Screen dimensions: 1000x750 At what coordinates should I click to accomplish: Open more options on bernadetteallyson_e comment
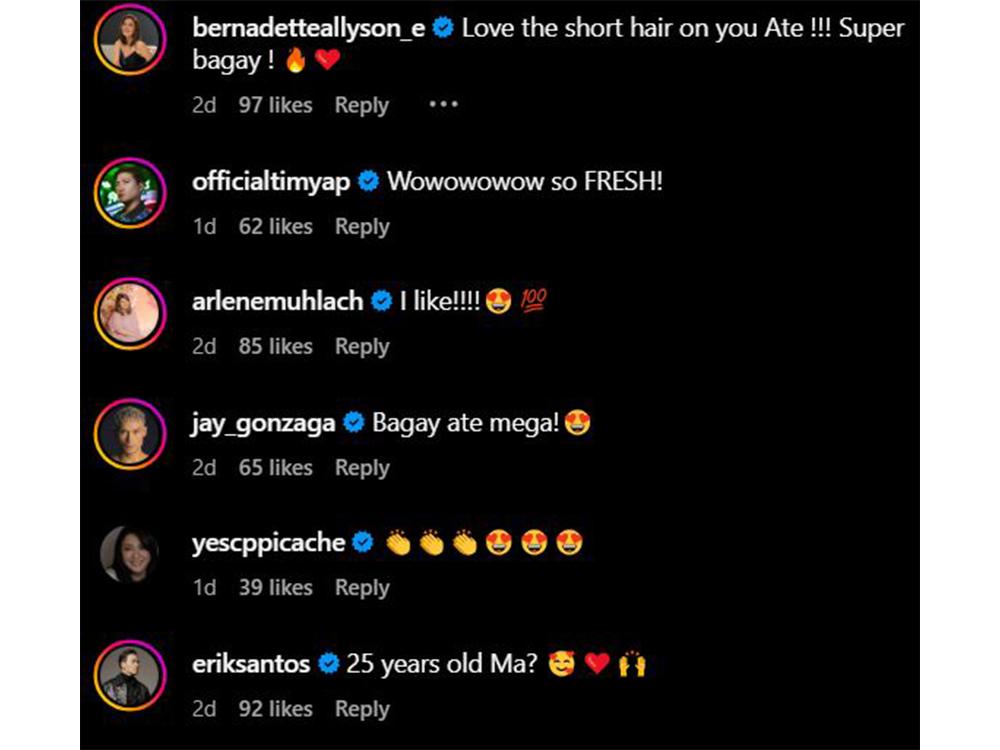[x=442, y=105]
